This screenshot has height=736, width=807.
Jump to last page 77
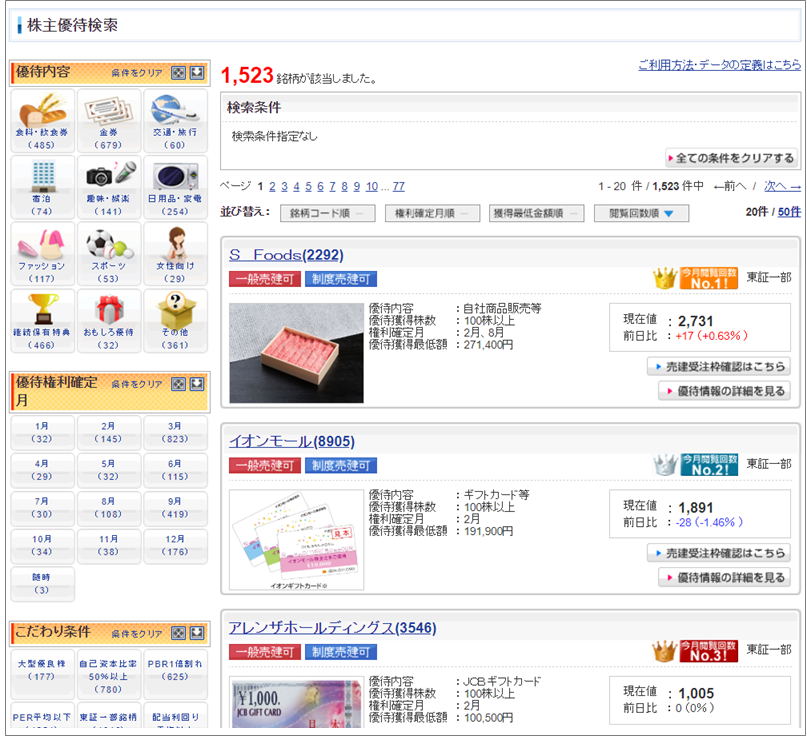pyautogui.click(x=399, y=186)
